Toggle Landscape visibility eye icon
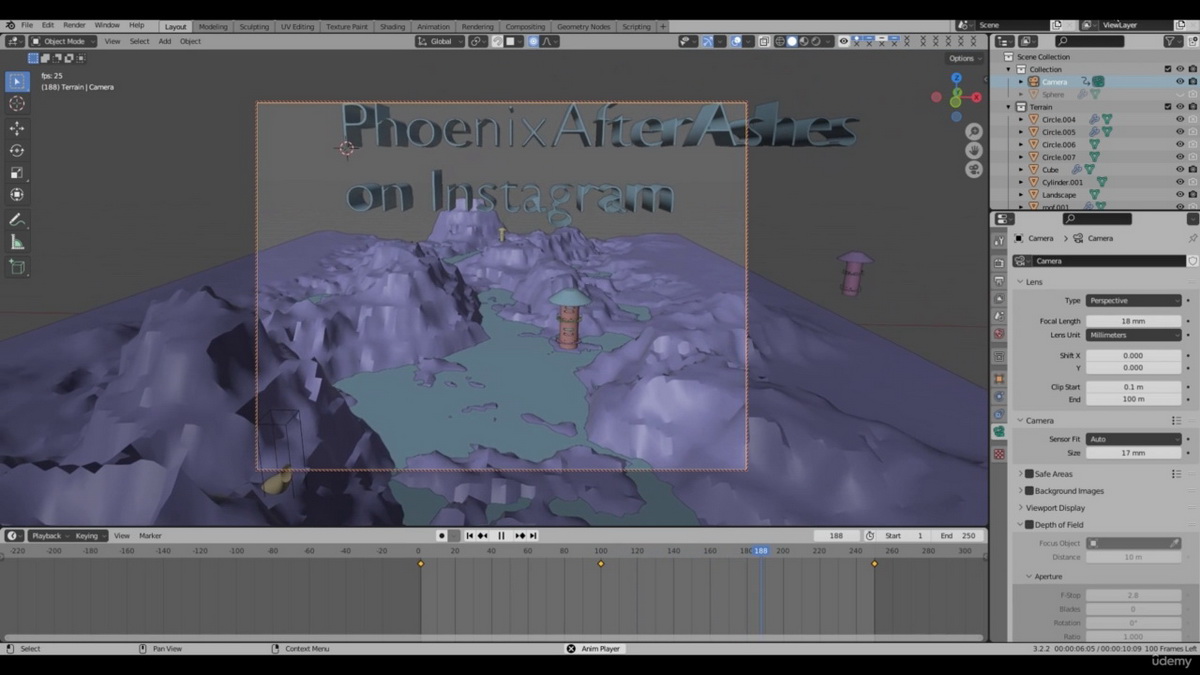Image resolution: width=1200 pixels, height=675 pixels. point(1180,195)
